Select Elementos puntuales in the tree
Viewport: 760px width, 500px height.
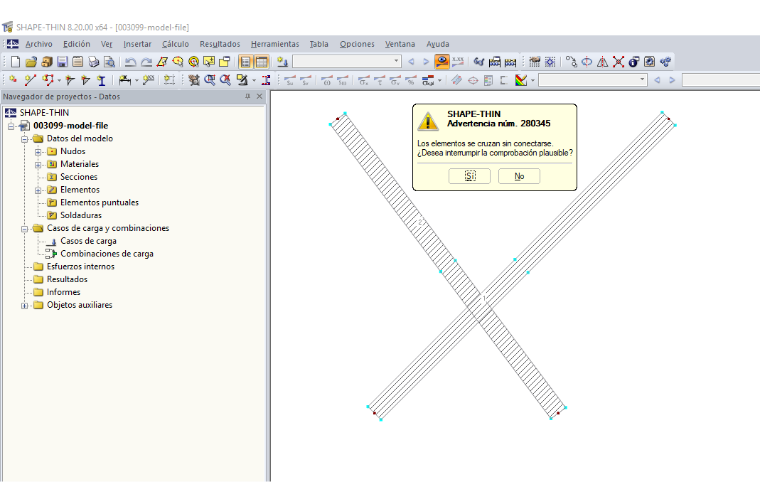(x=99, y=203)
